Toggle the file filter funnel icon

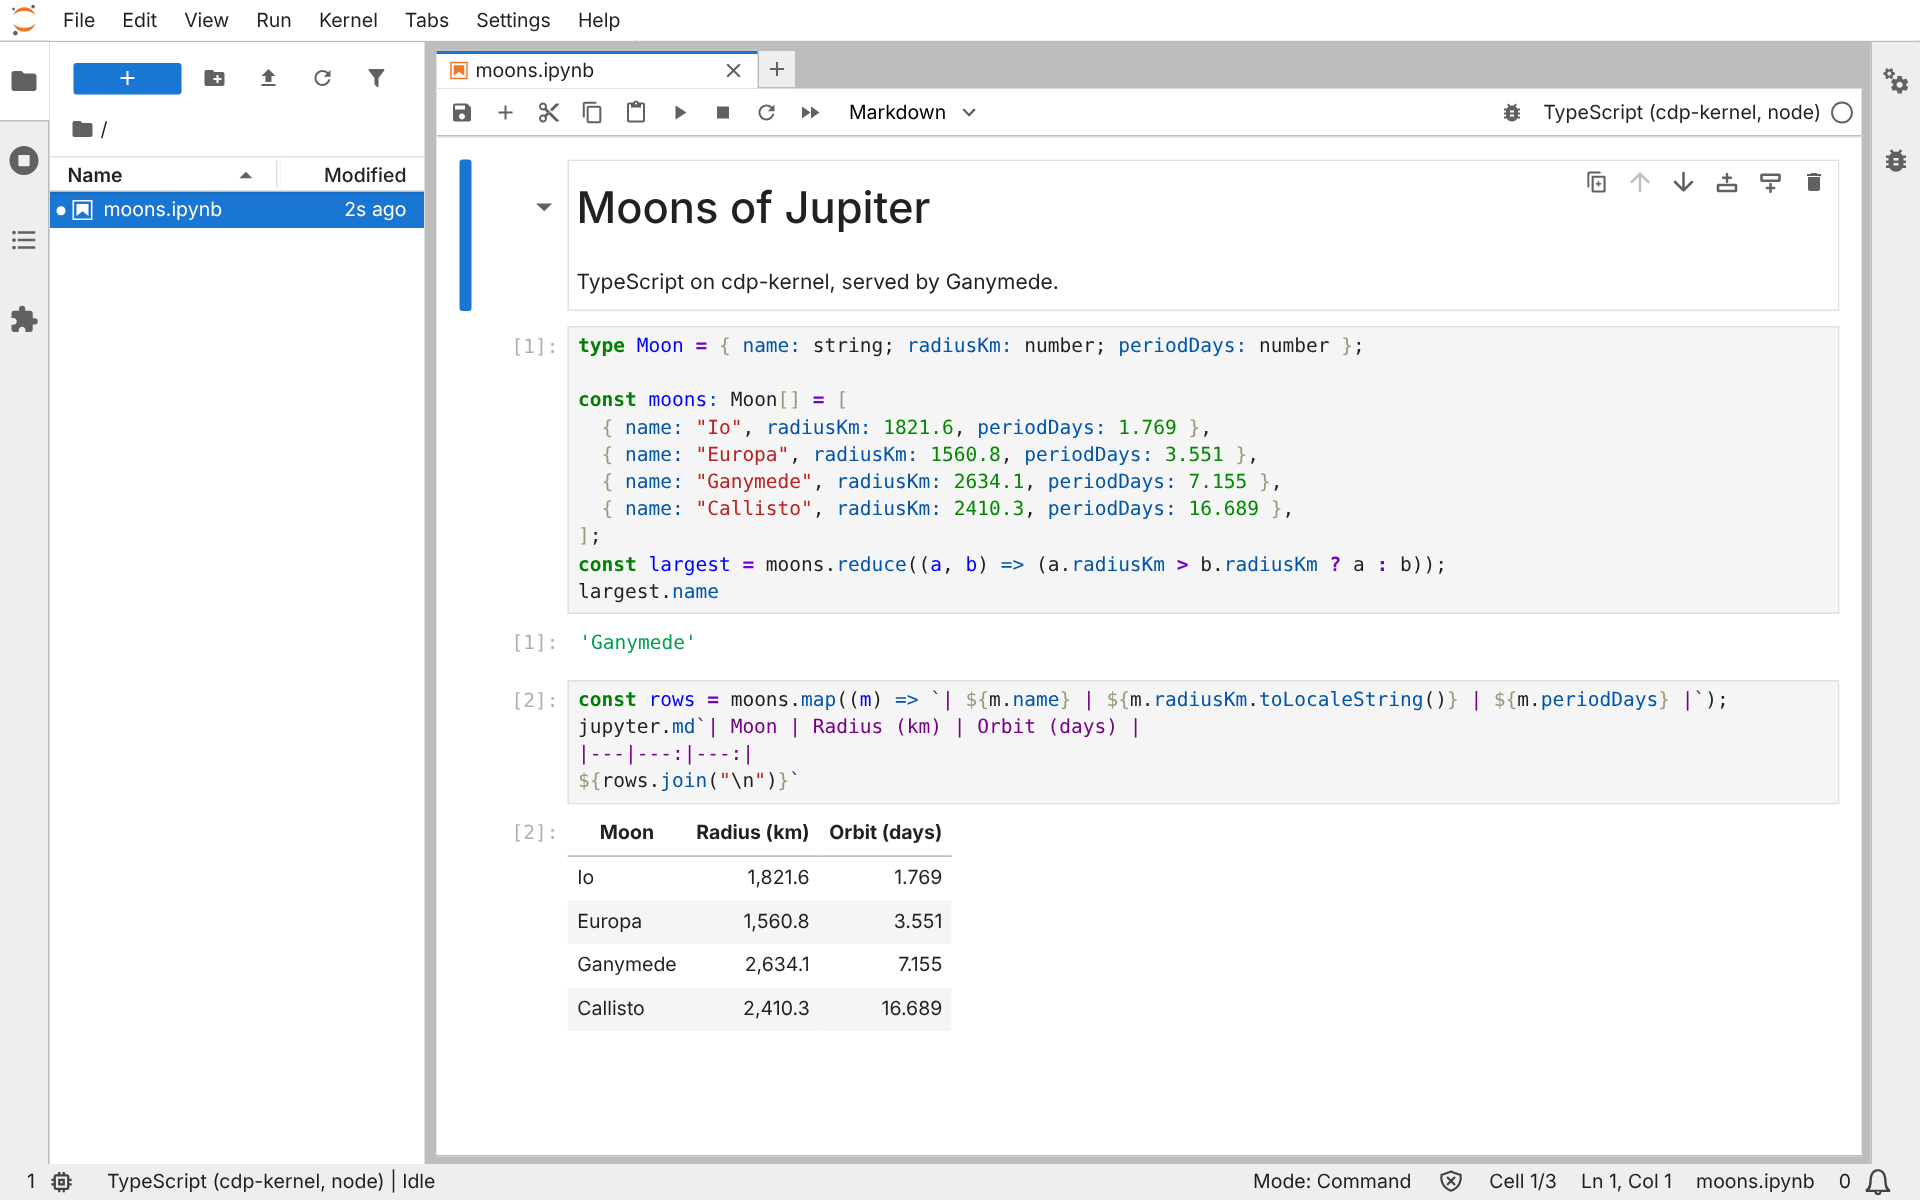[x=376, y=78]
